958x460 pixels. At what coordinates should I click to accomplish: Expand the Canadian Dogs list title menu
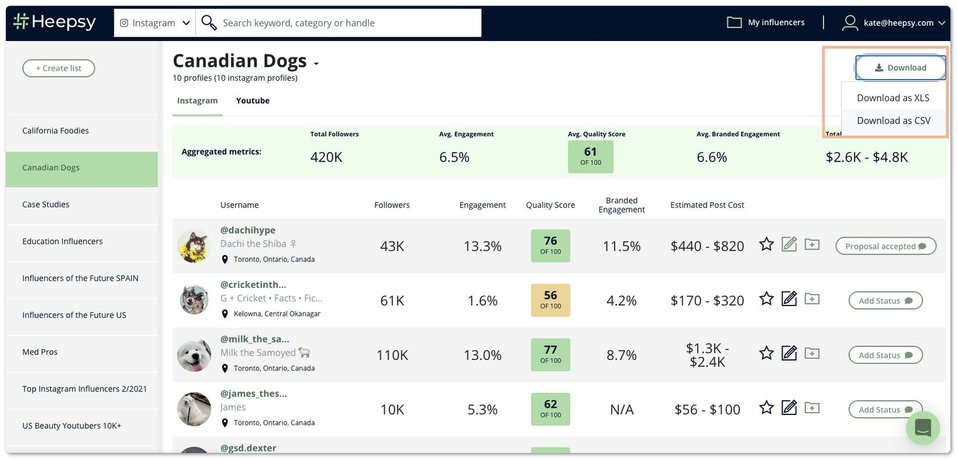(x=316, y=64)
